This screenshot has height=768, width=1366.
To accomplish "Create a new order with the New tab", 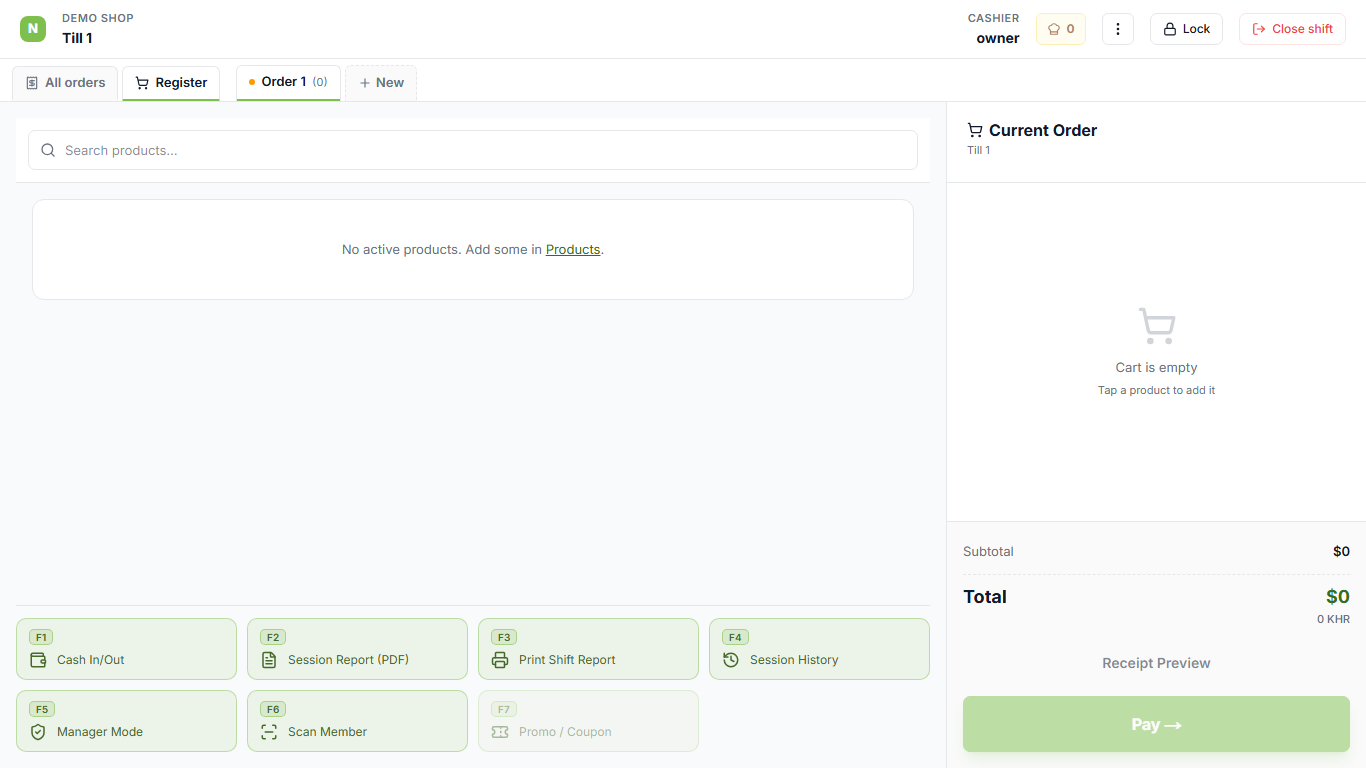I will (381, 83).
